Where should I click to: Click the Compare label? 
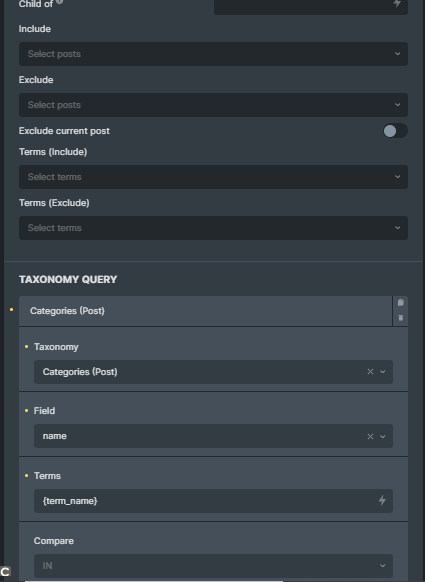pos(54,541)
